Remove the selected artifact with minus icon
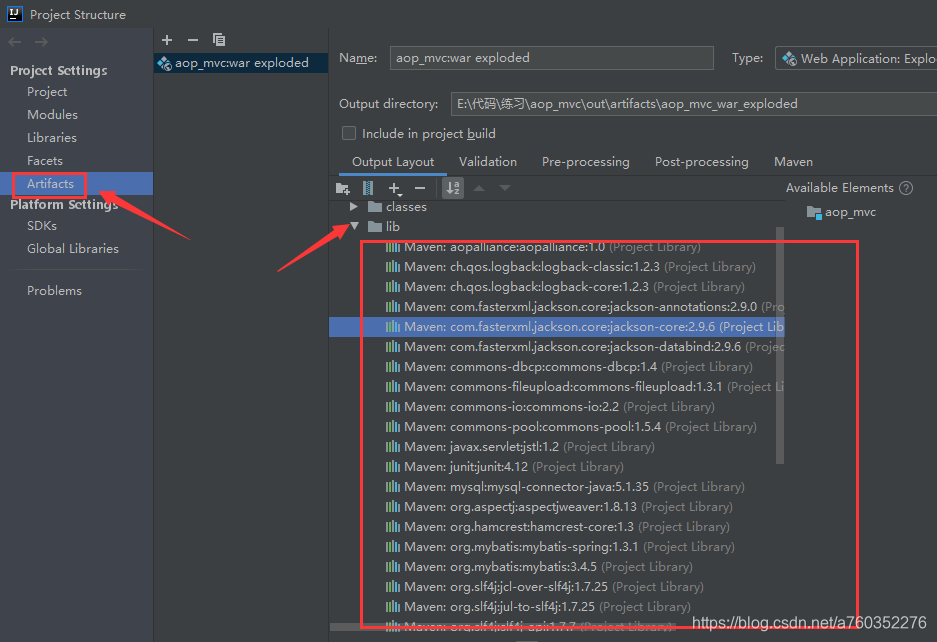The width and height of the screenshot is (937, 642). [192, 40]
